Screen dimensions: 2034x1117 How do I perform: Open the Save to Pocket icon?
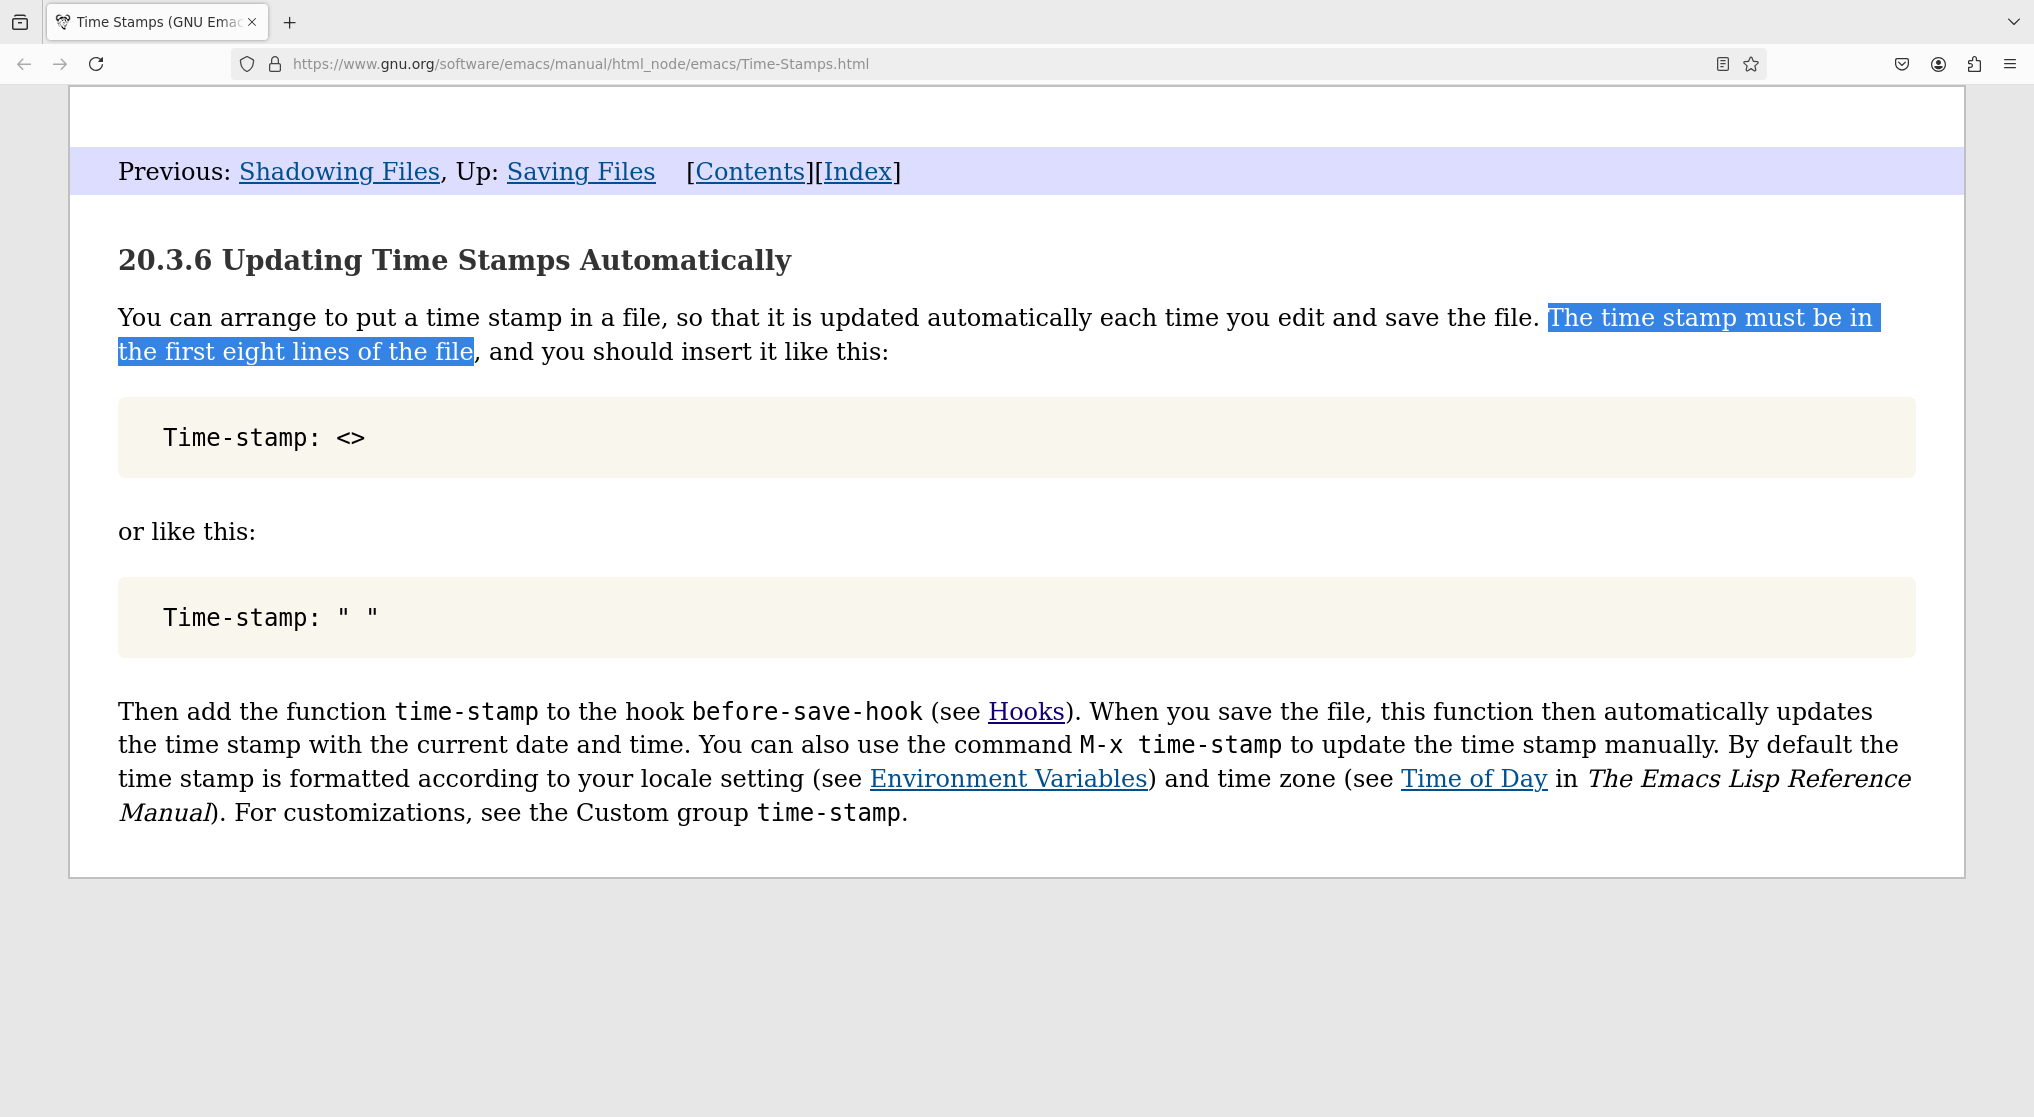point(1902,64)
